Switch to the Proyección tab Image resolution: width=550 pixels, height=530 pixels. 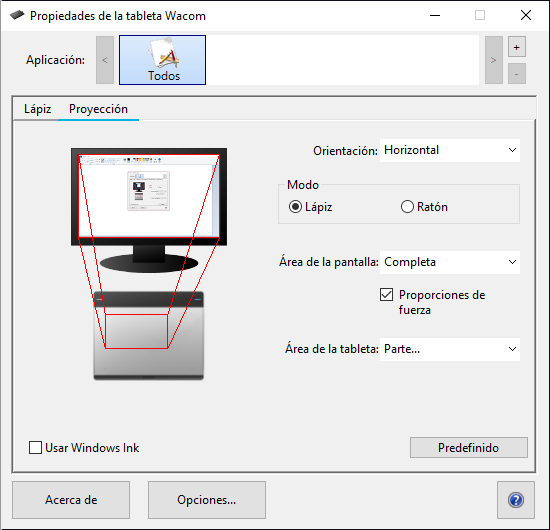98,109
